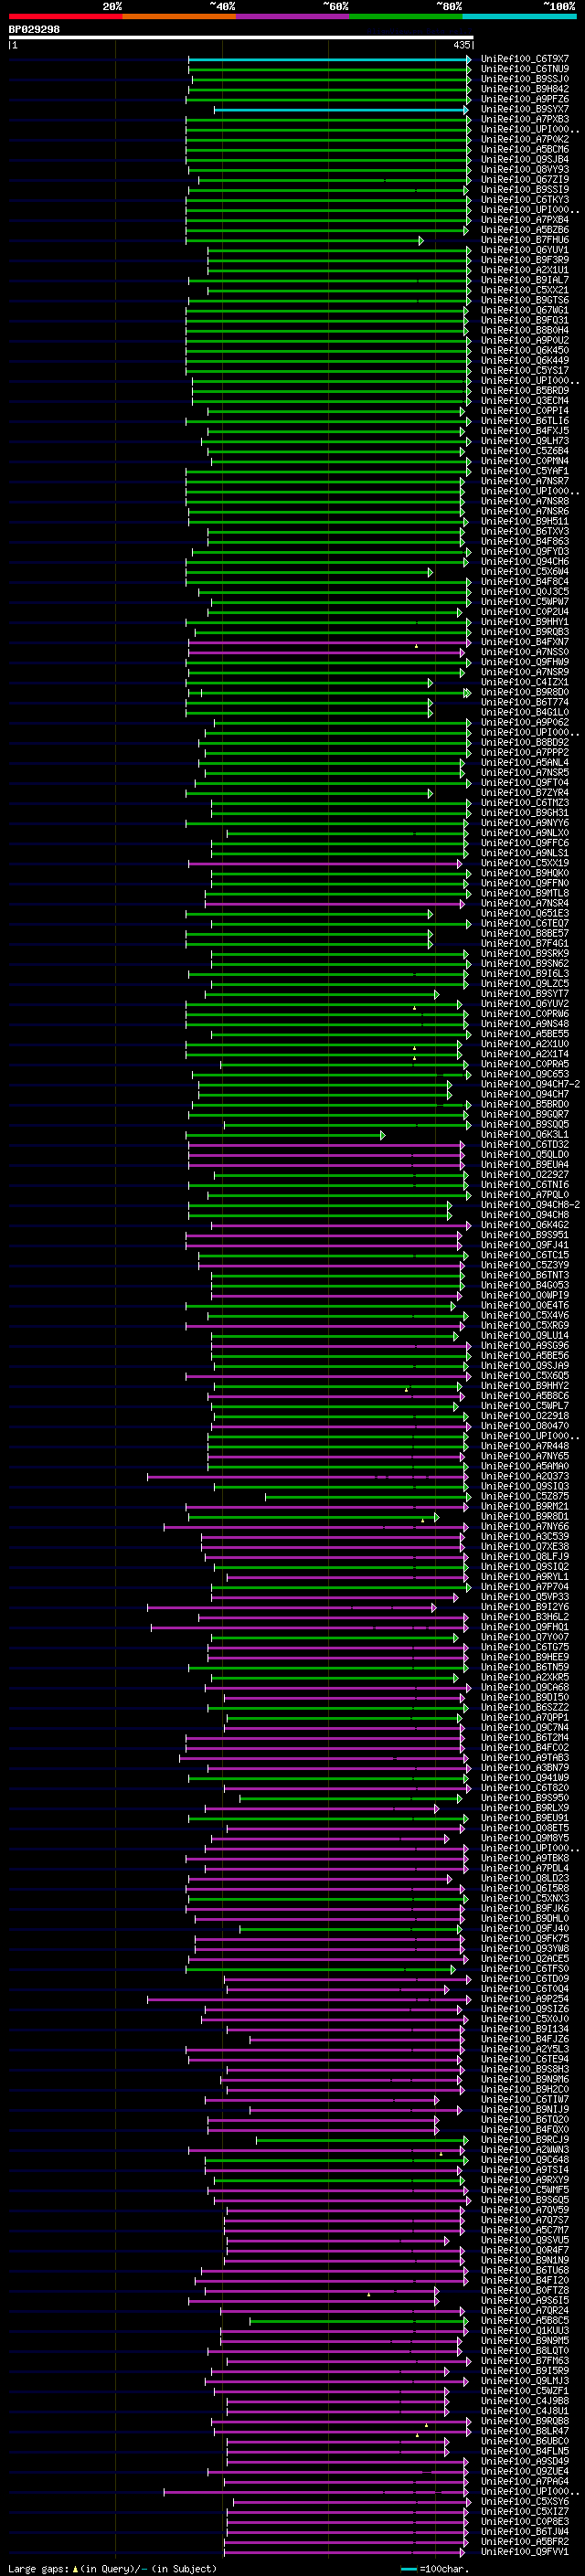Open hit UniRef100_B9GTS6
The image size is (585, 2576).
pyautogui.click(x=524, y=300)
